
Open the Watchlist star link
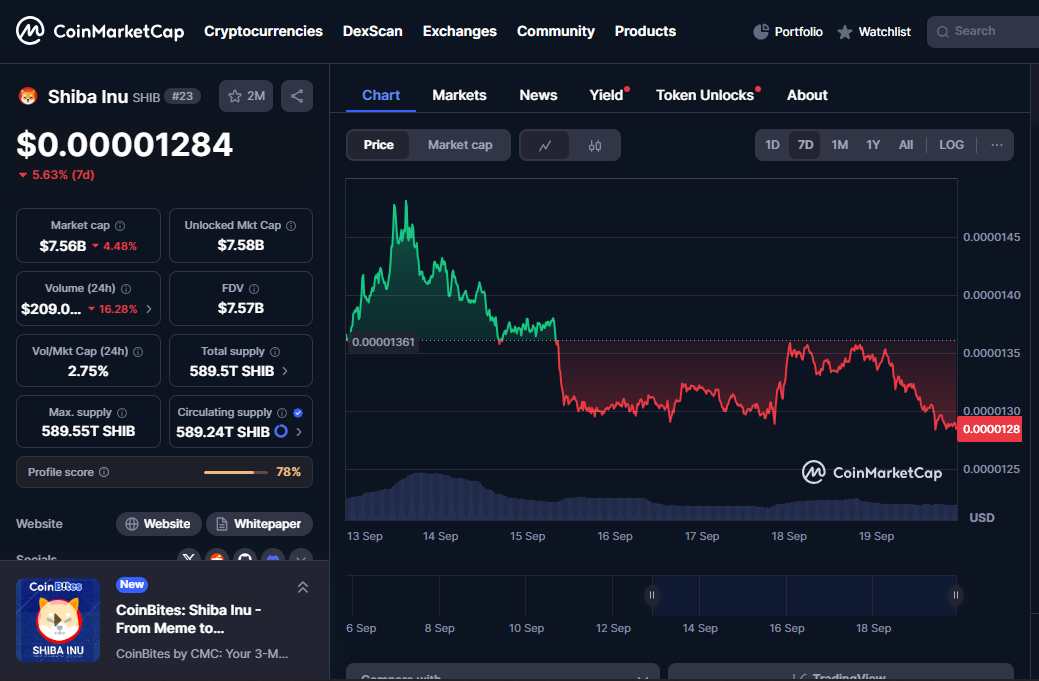[874, 32]
